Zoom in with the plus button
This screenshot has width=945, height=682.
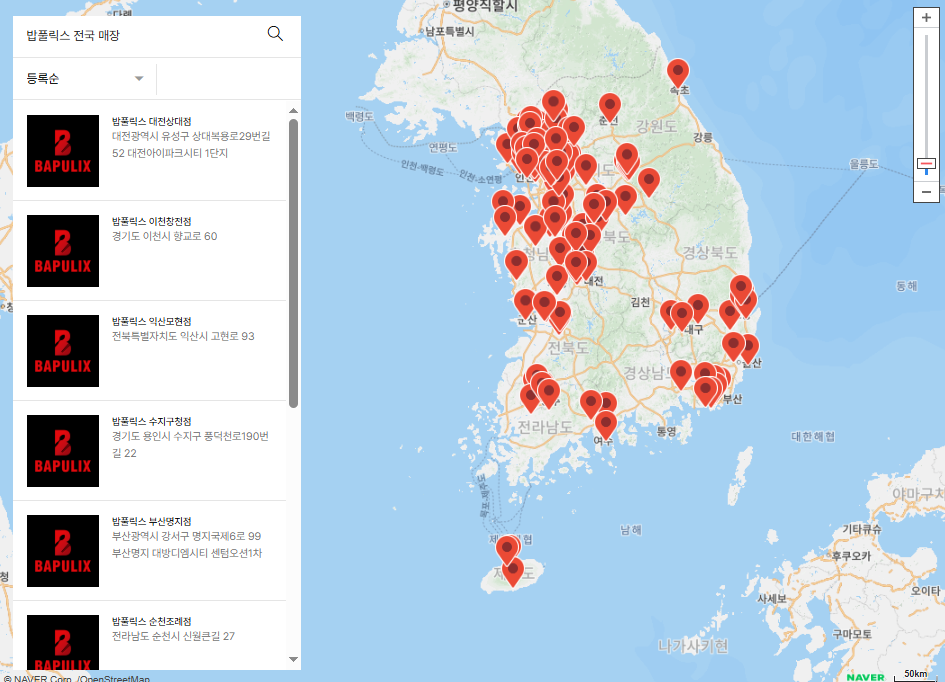pos(926,17)
